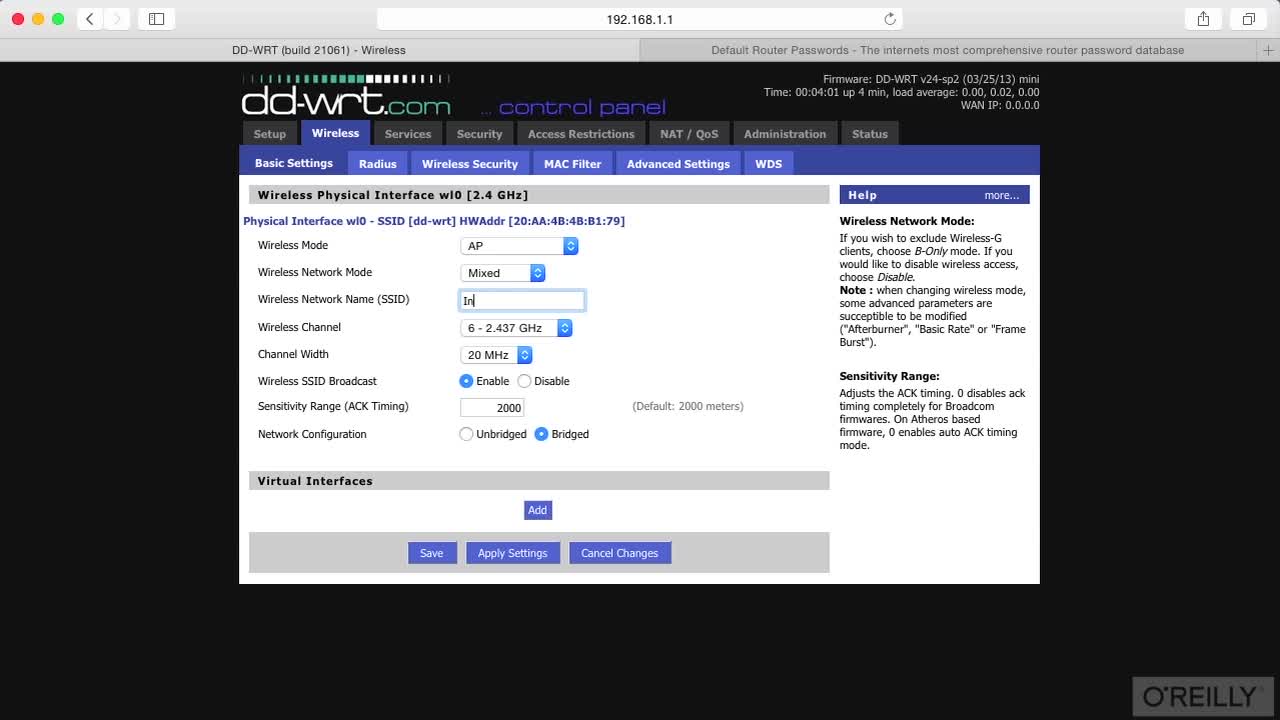Choose Unbridged network configuration

(x=466, y=434)
